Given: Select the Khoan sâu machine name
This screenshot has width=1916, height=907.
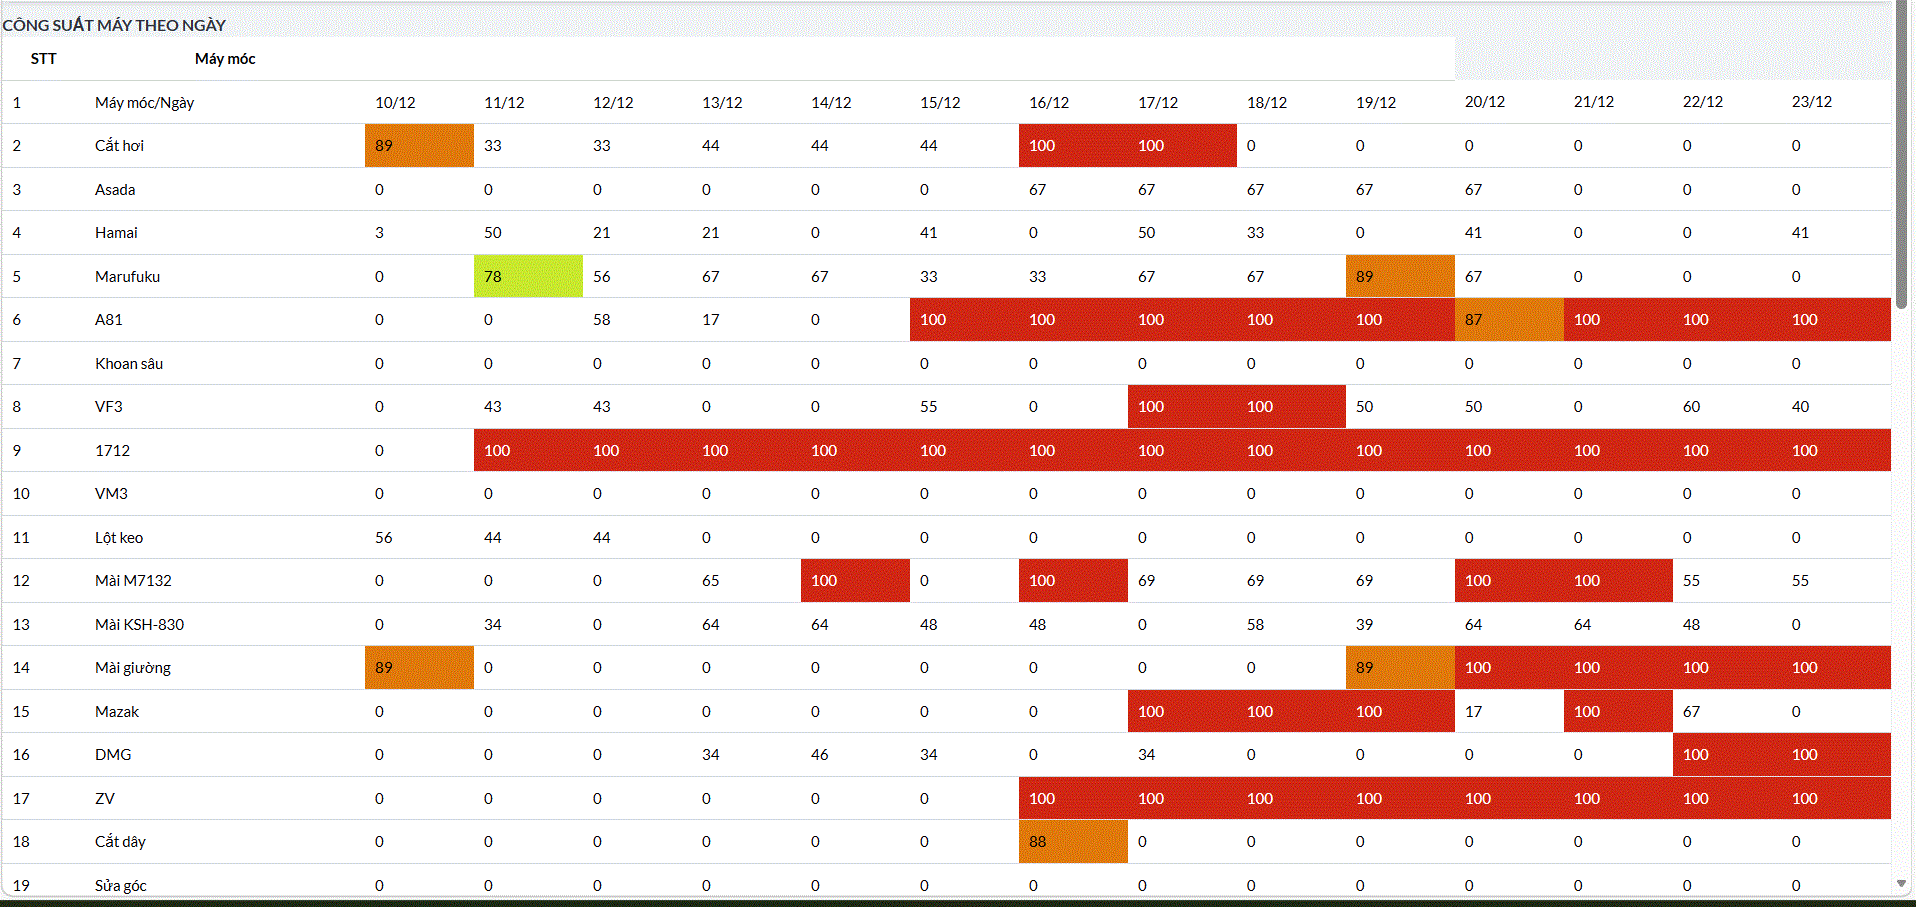Looking at the screenshot, I should pos(129,364).
